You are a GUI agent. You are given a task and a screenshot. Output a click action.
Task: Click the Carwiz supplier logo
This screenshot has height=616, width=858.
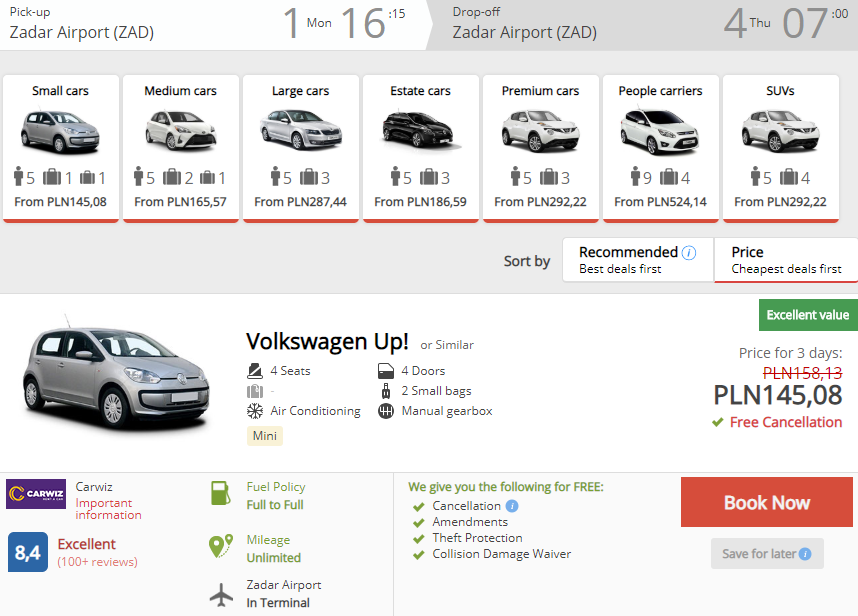(x=36, y=494)
